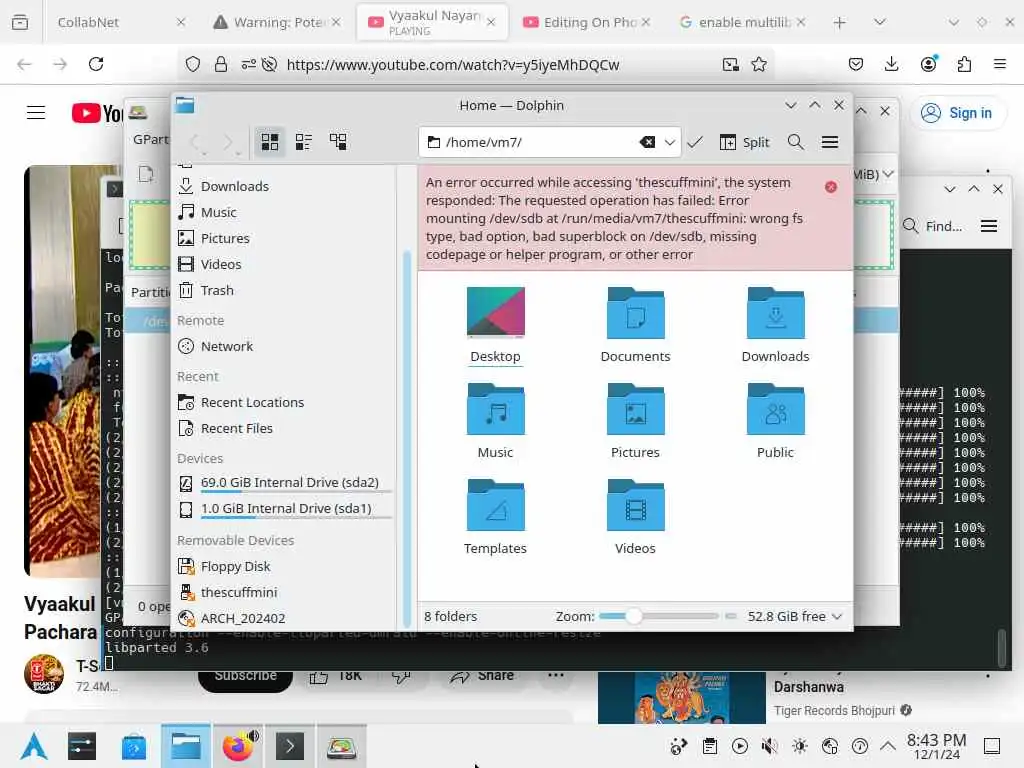Select the Downloads folder in file view
Image resolution: width=1024 pixels, height=768 pixels.
click(x=775, y=325)
